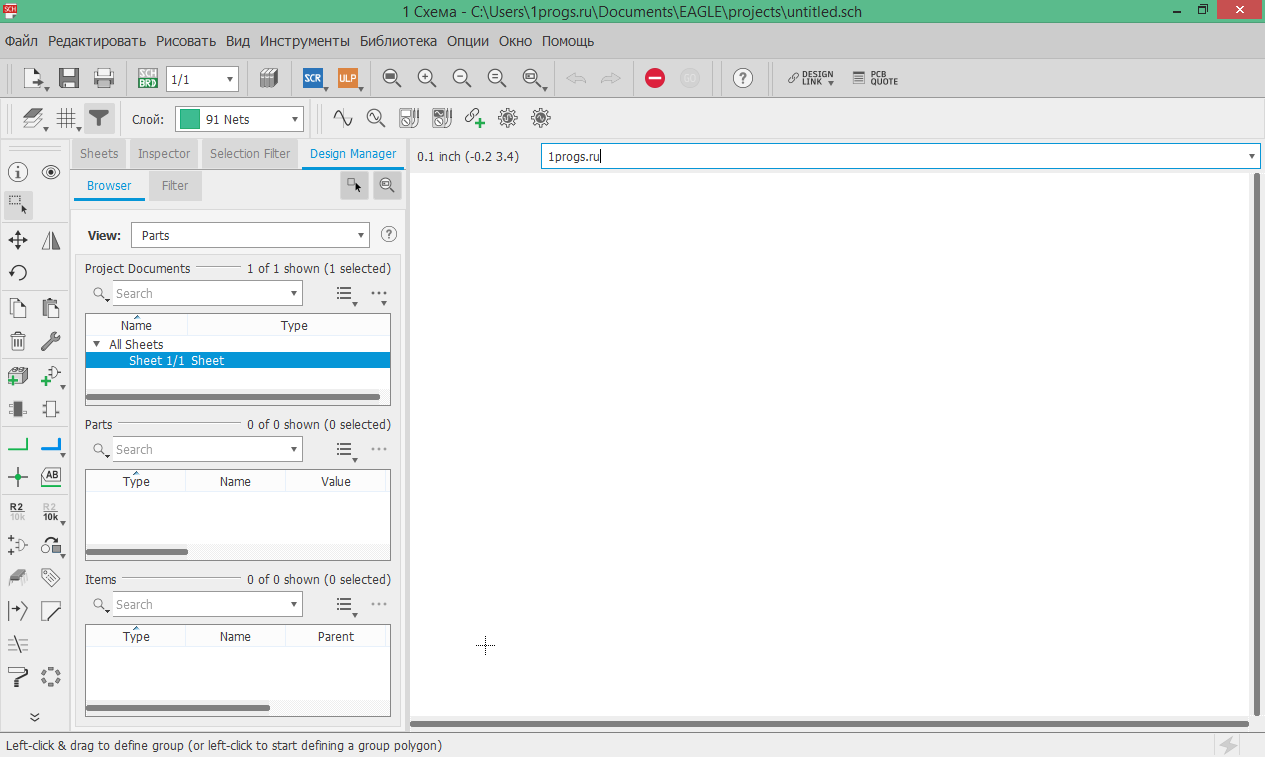Toggle the selection filter funnel button
This screenshot has width=1265, height=757.
tap(98, 119)
